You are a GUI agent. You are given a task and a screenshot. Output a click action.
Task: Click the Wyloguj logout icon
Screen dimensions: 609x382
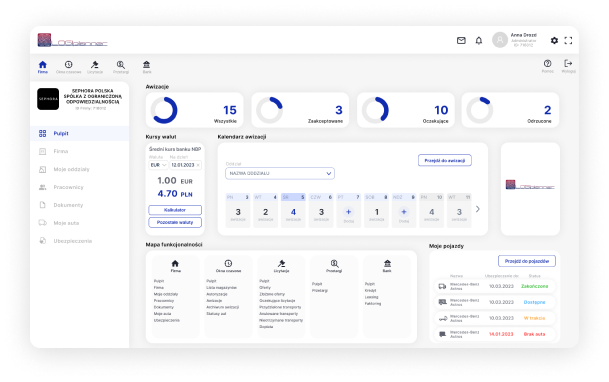point(568,63)
